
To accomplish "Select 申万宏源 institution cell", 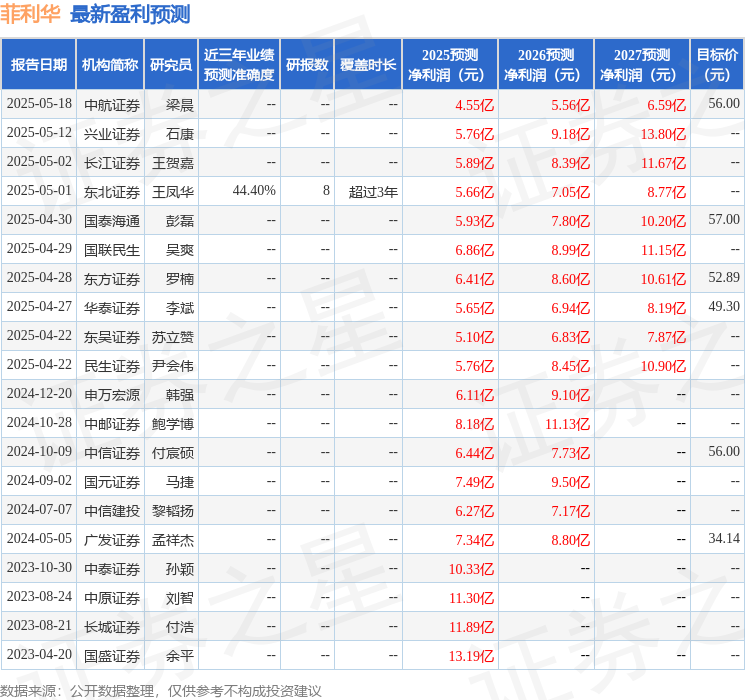I will point(112,395).
